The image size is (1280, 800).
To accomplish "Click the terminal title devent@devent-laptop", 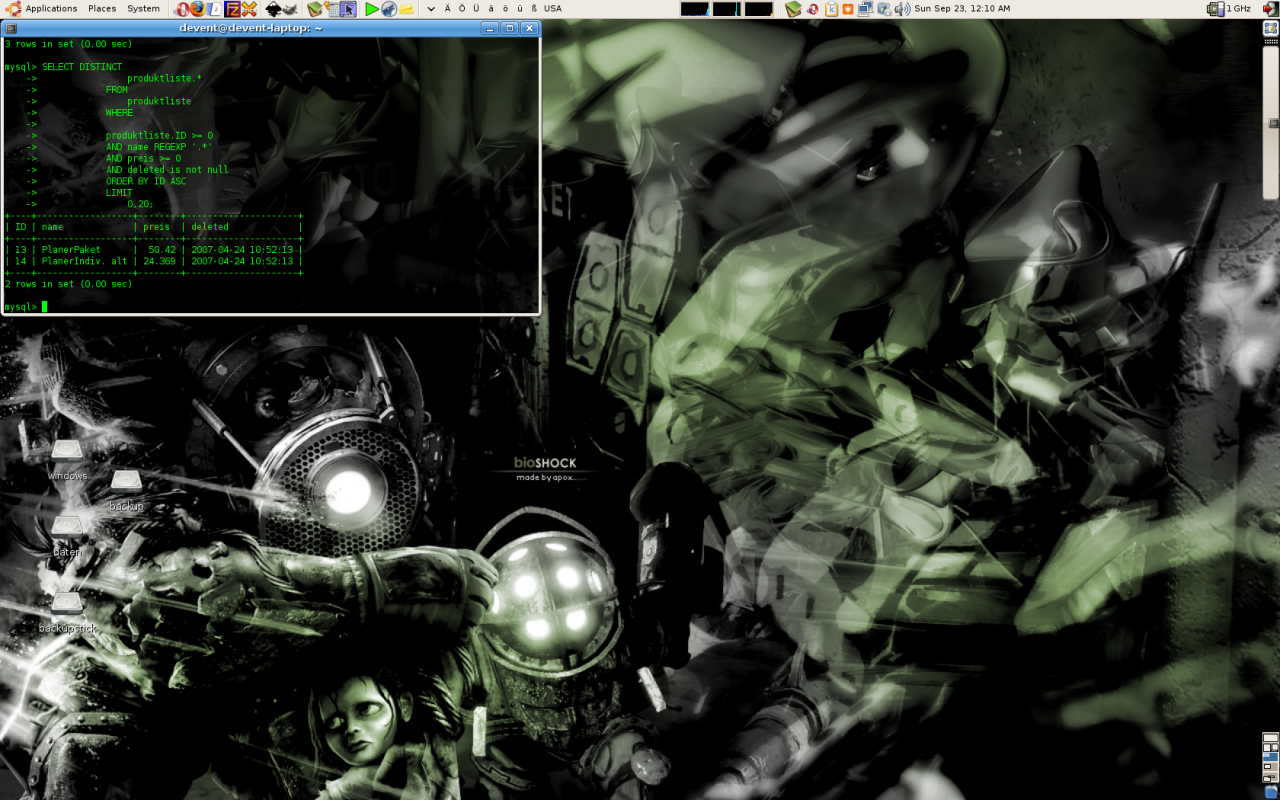I will [250, 28].
